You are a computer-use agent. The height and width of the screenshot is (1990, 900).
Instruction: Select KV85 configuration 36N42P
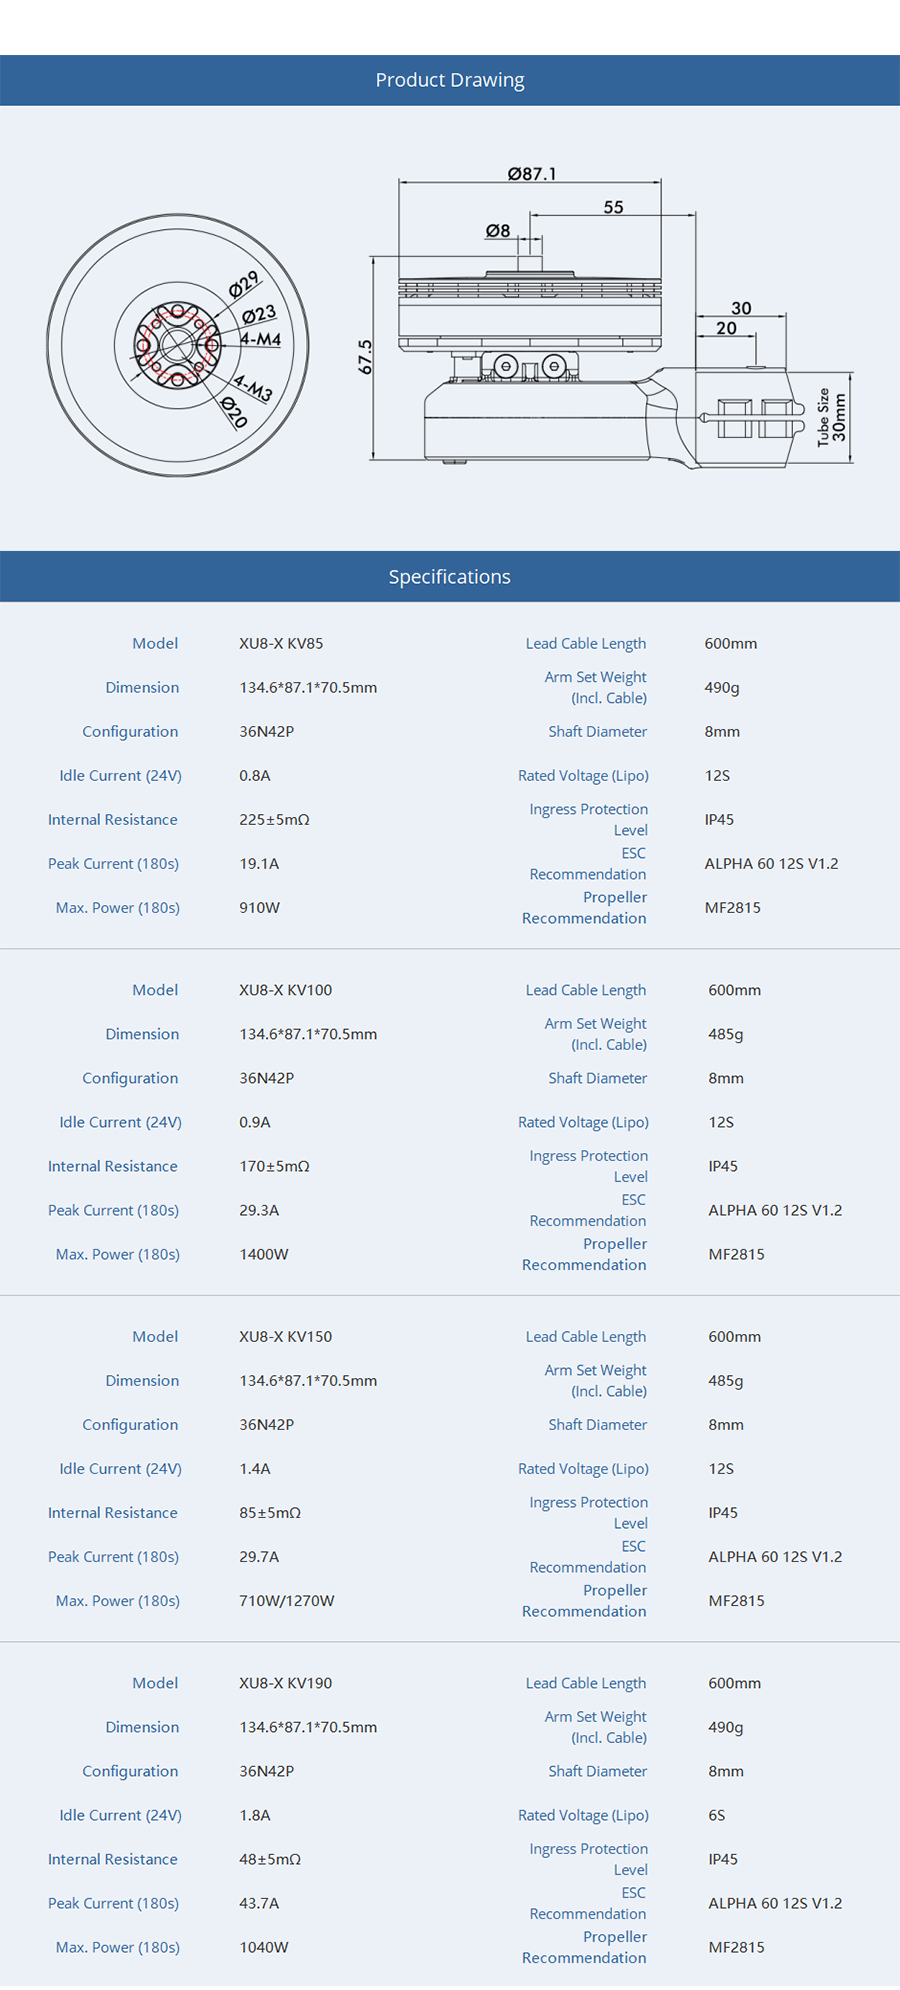click(266, 732)
